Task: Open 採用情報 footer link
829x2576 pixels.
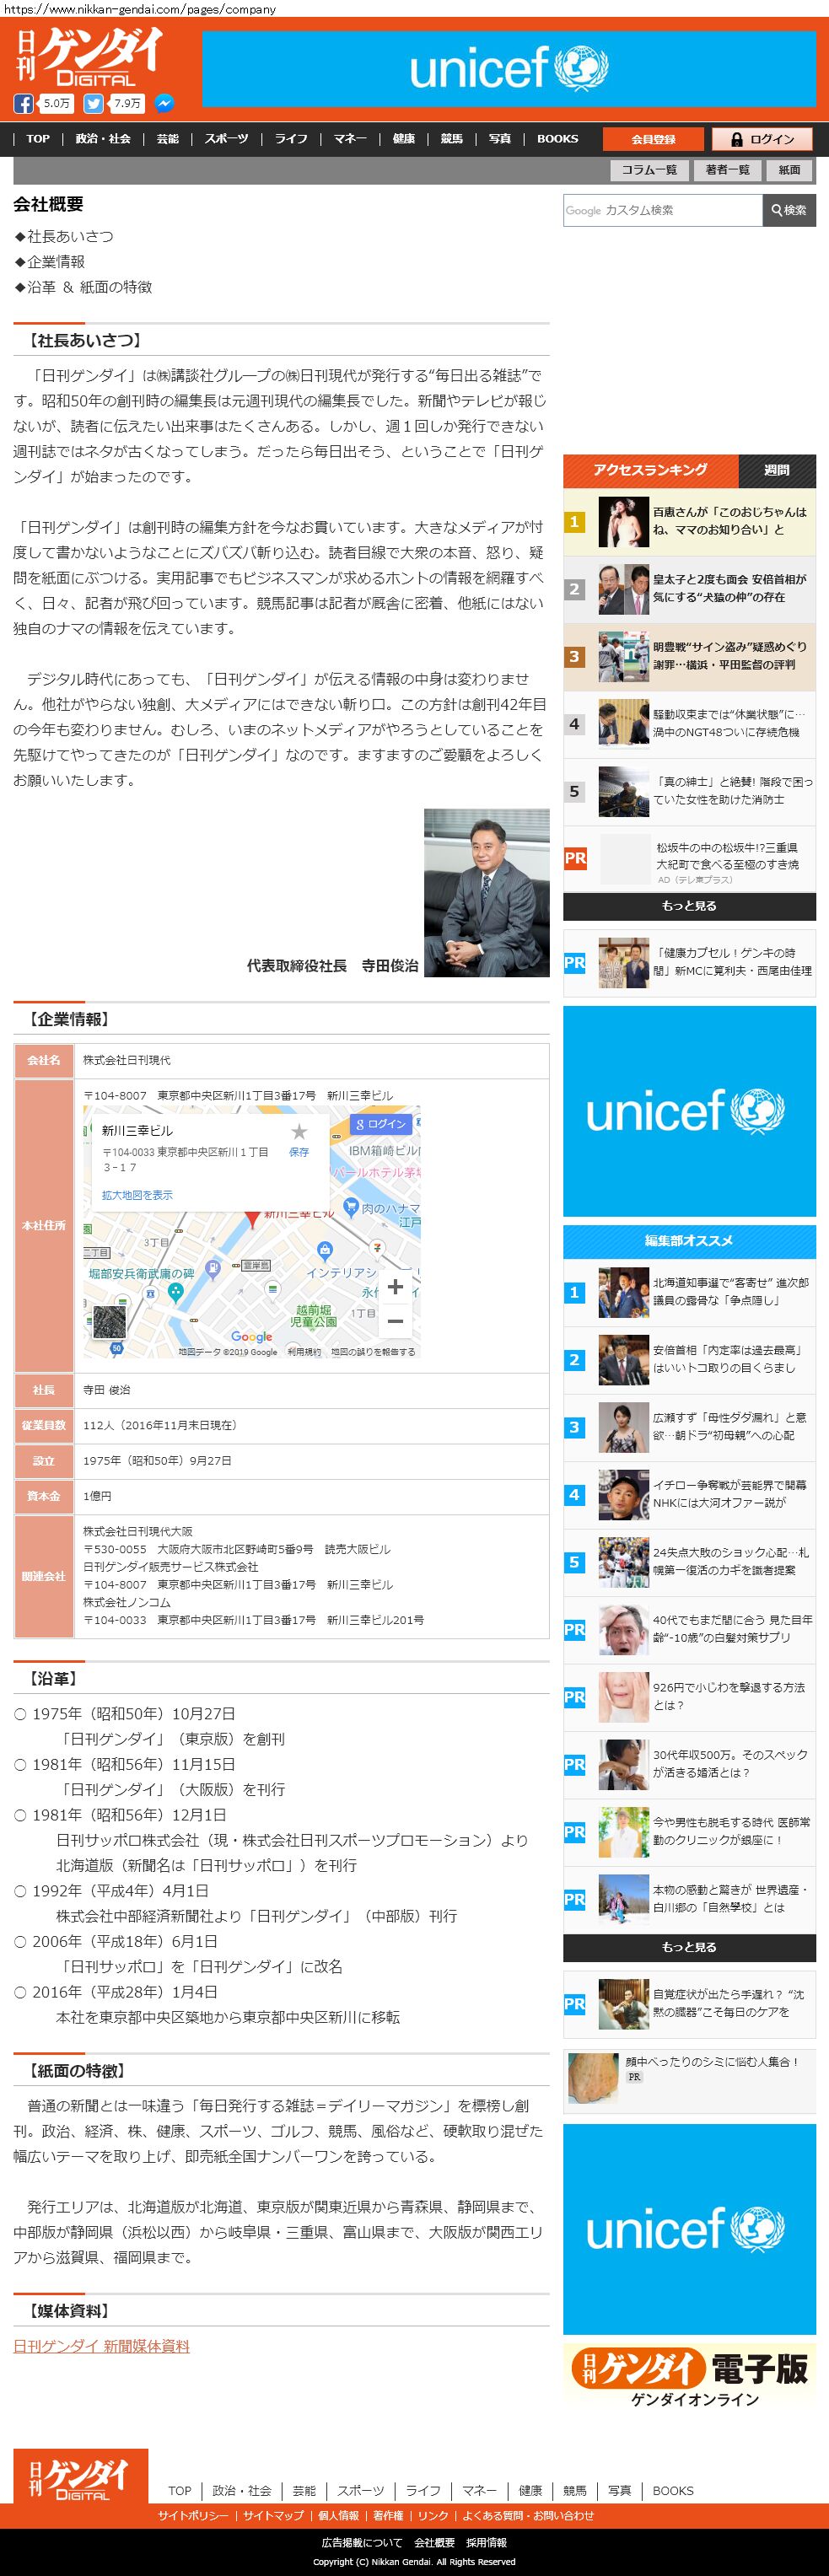Action: point(486,2542)
